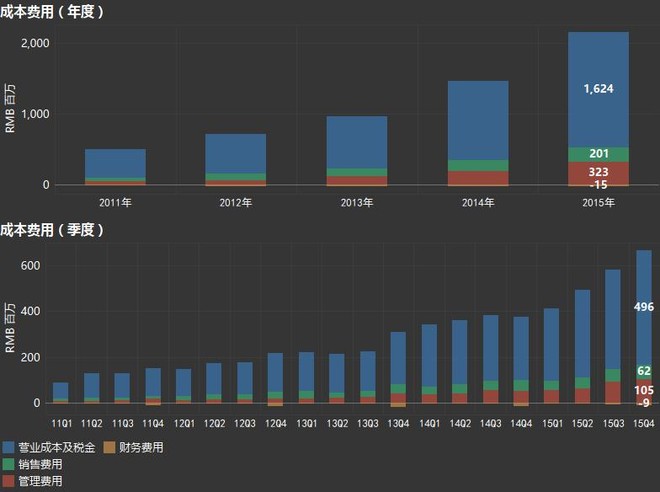Select the 13Q1 quarterly bar

[306, 378]
